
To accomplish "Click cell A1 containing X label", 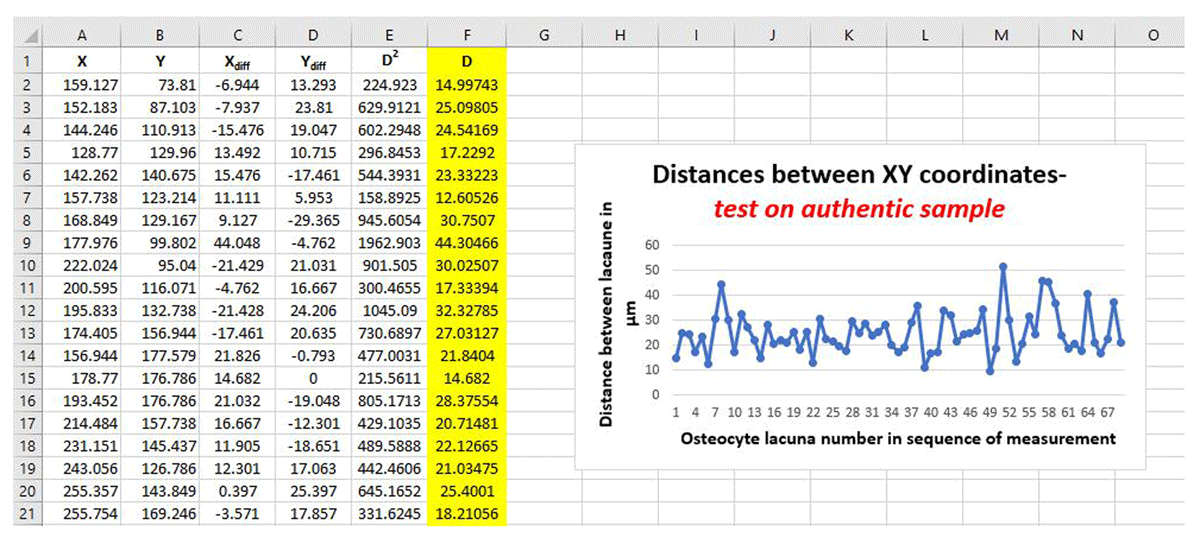I will [x=83, y=61].
